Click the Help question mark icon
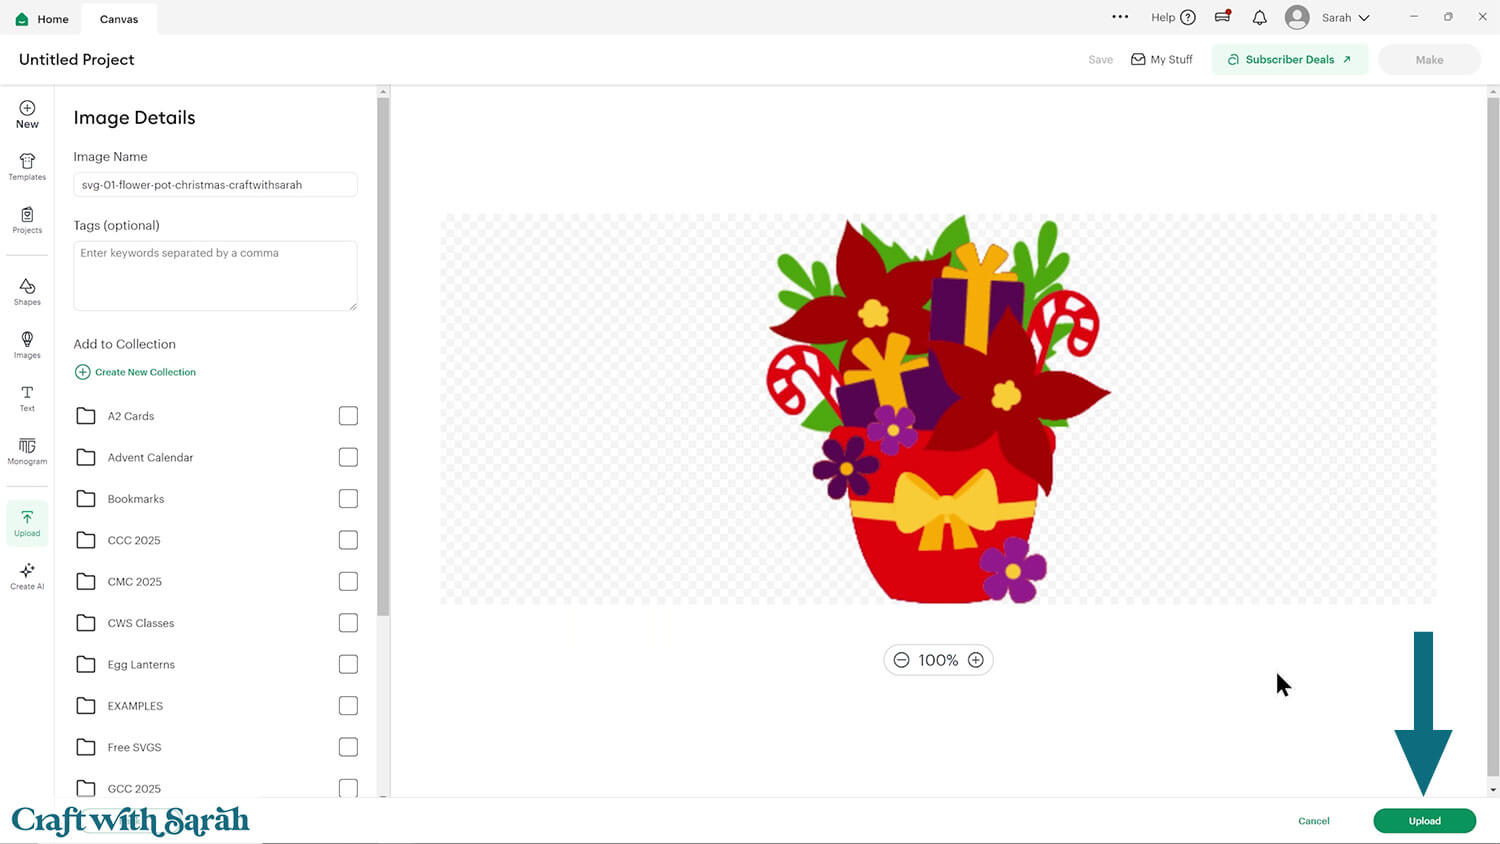Screen dimensions: 1500x844 coord(1188,17)
